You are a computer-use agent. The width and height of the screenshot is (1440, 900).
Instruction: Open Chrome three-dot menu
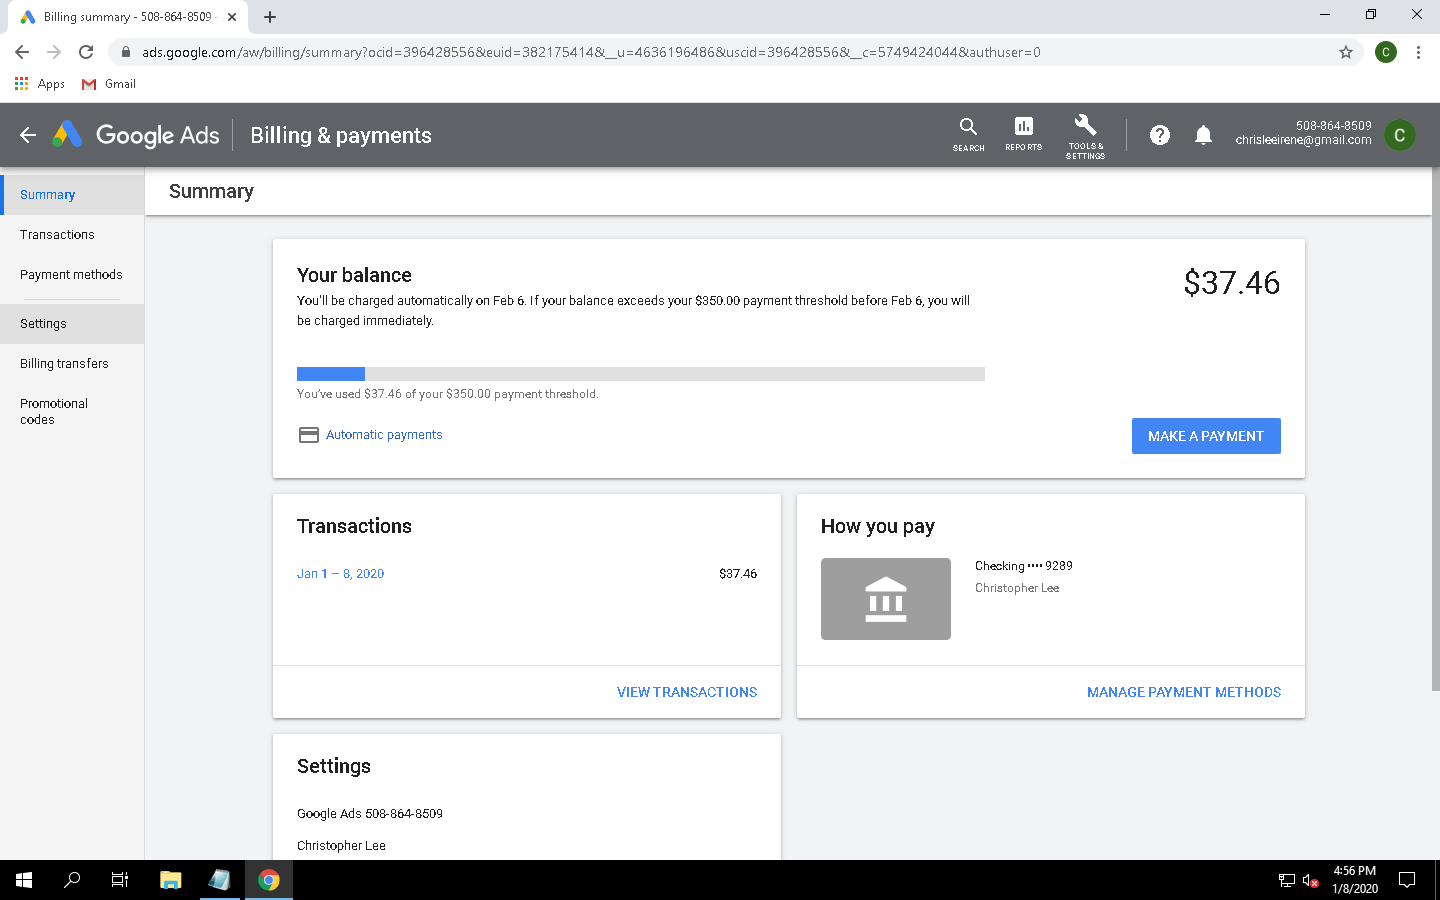pyautogui.click(x=1418, y=52)
